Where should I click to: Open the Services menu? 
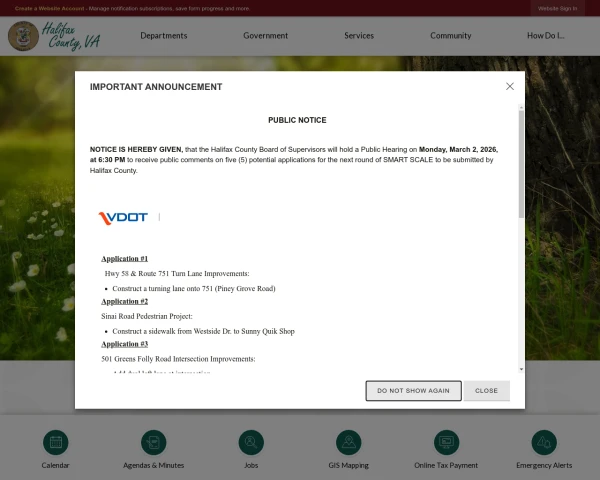click(359, 36)
